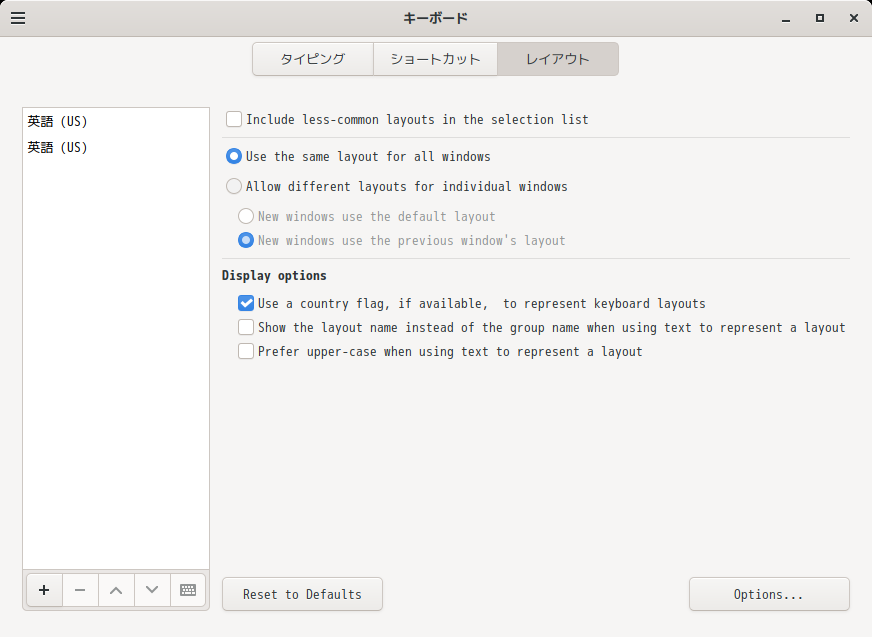Select the レイアウト tab
This screenshot has width=872, height=637.
click(557, 59)
